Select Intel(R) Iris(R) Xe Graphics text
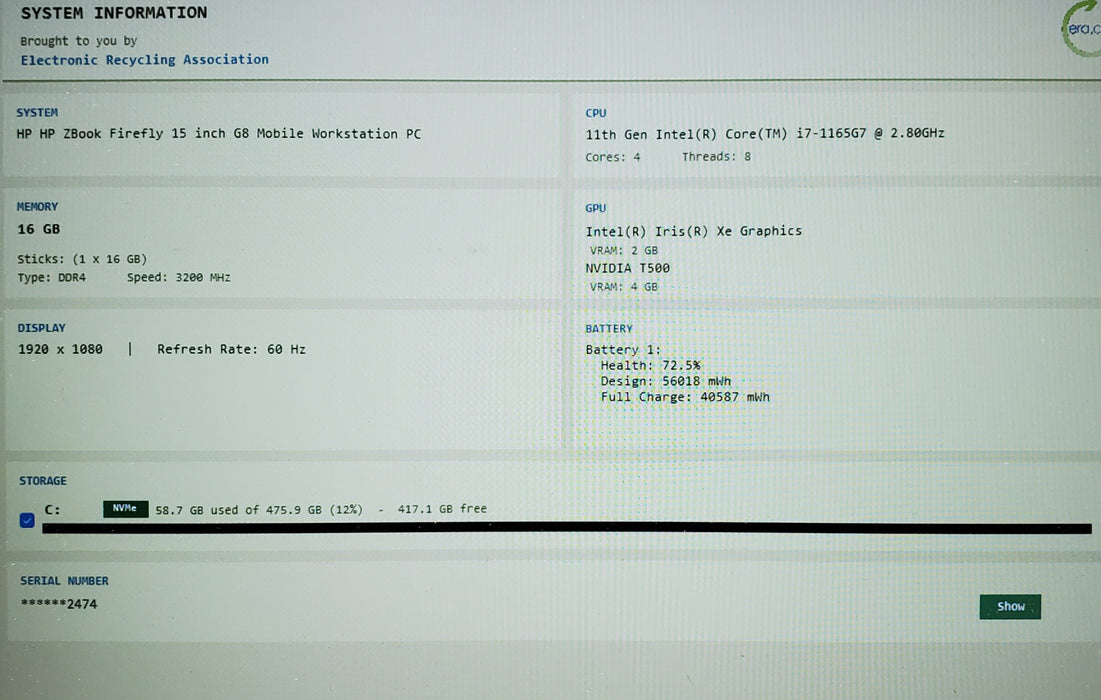 694,231
